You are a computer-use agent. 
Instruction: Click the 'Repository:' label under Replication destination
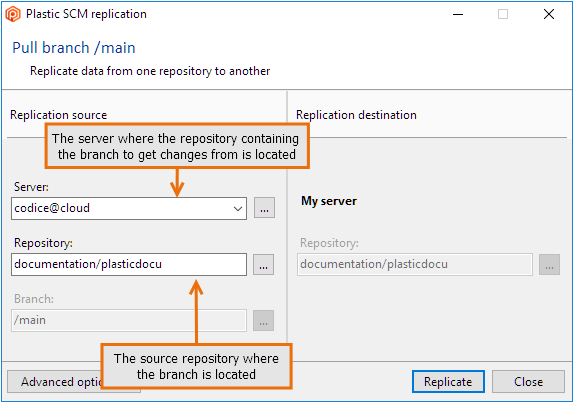(x=329, y=243)
